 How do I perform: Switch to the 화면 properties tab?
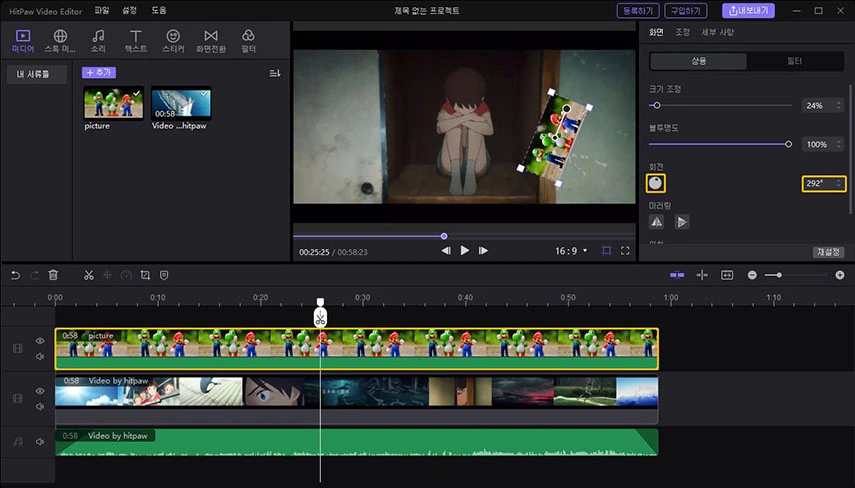click(x=656, y=32)
